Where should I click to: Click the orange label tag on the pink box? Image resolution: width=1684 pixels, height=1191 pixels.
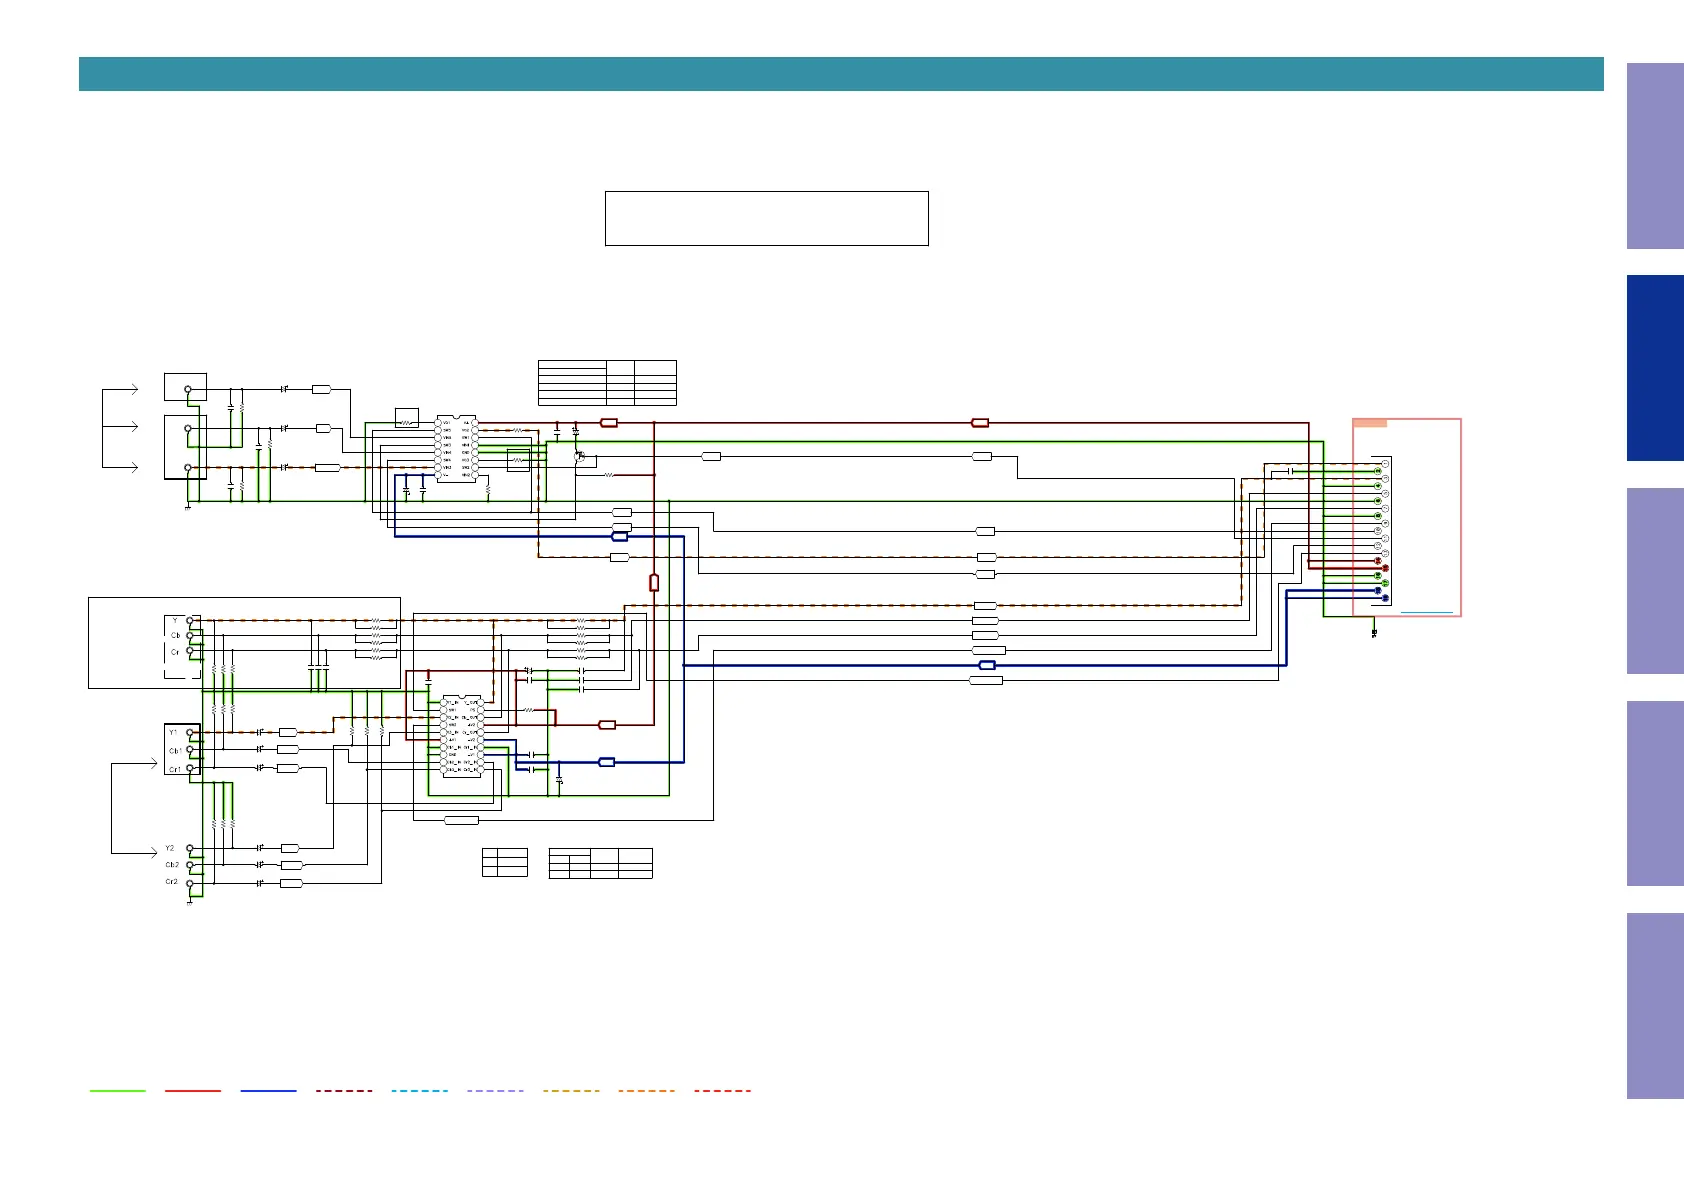click(1370, 423)
